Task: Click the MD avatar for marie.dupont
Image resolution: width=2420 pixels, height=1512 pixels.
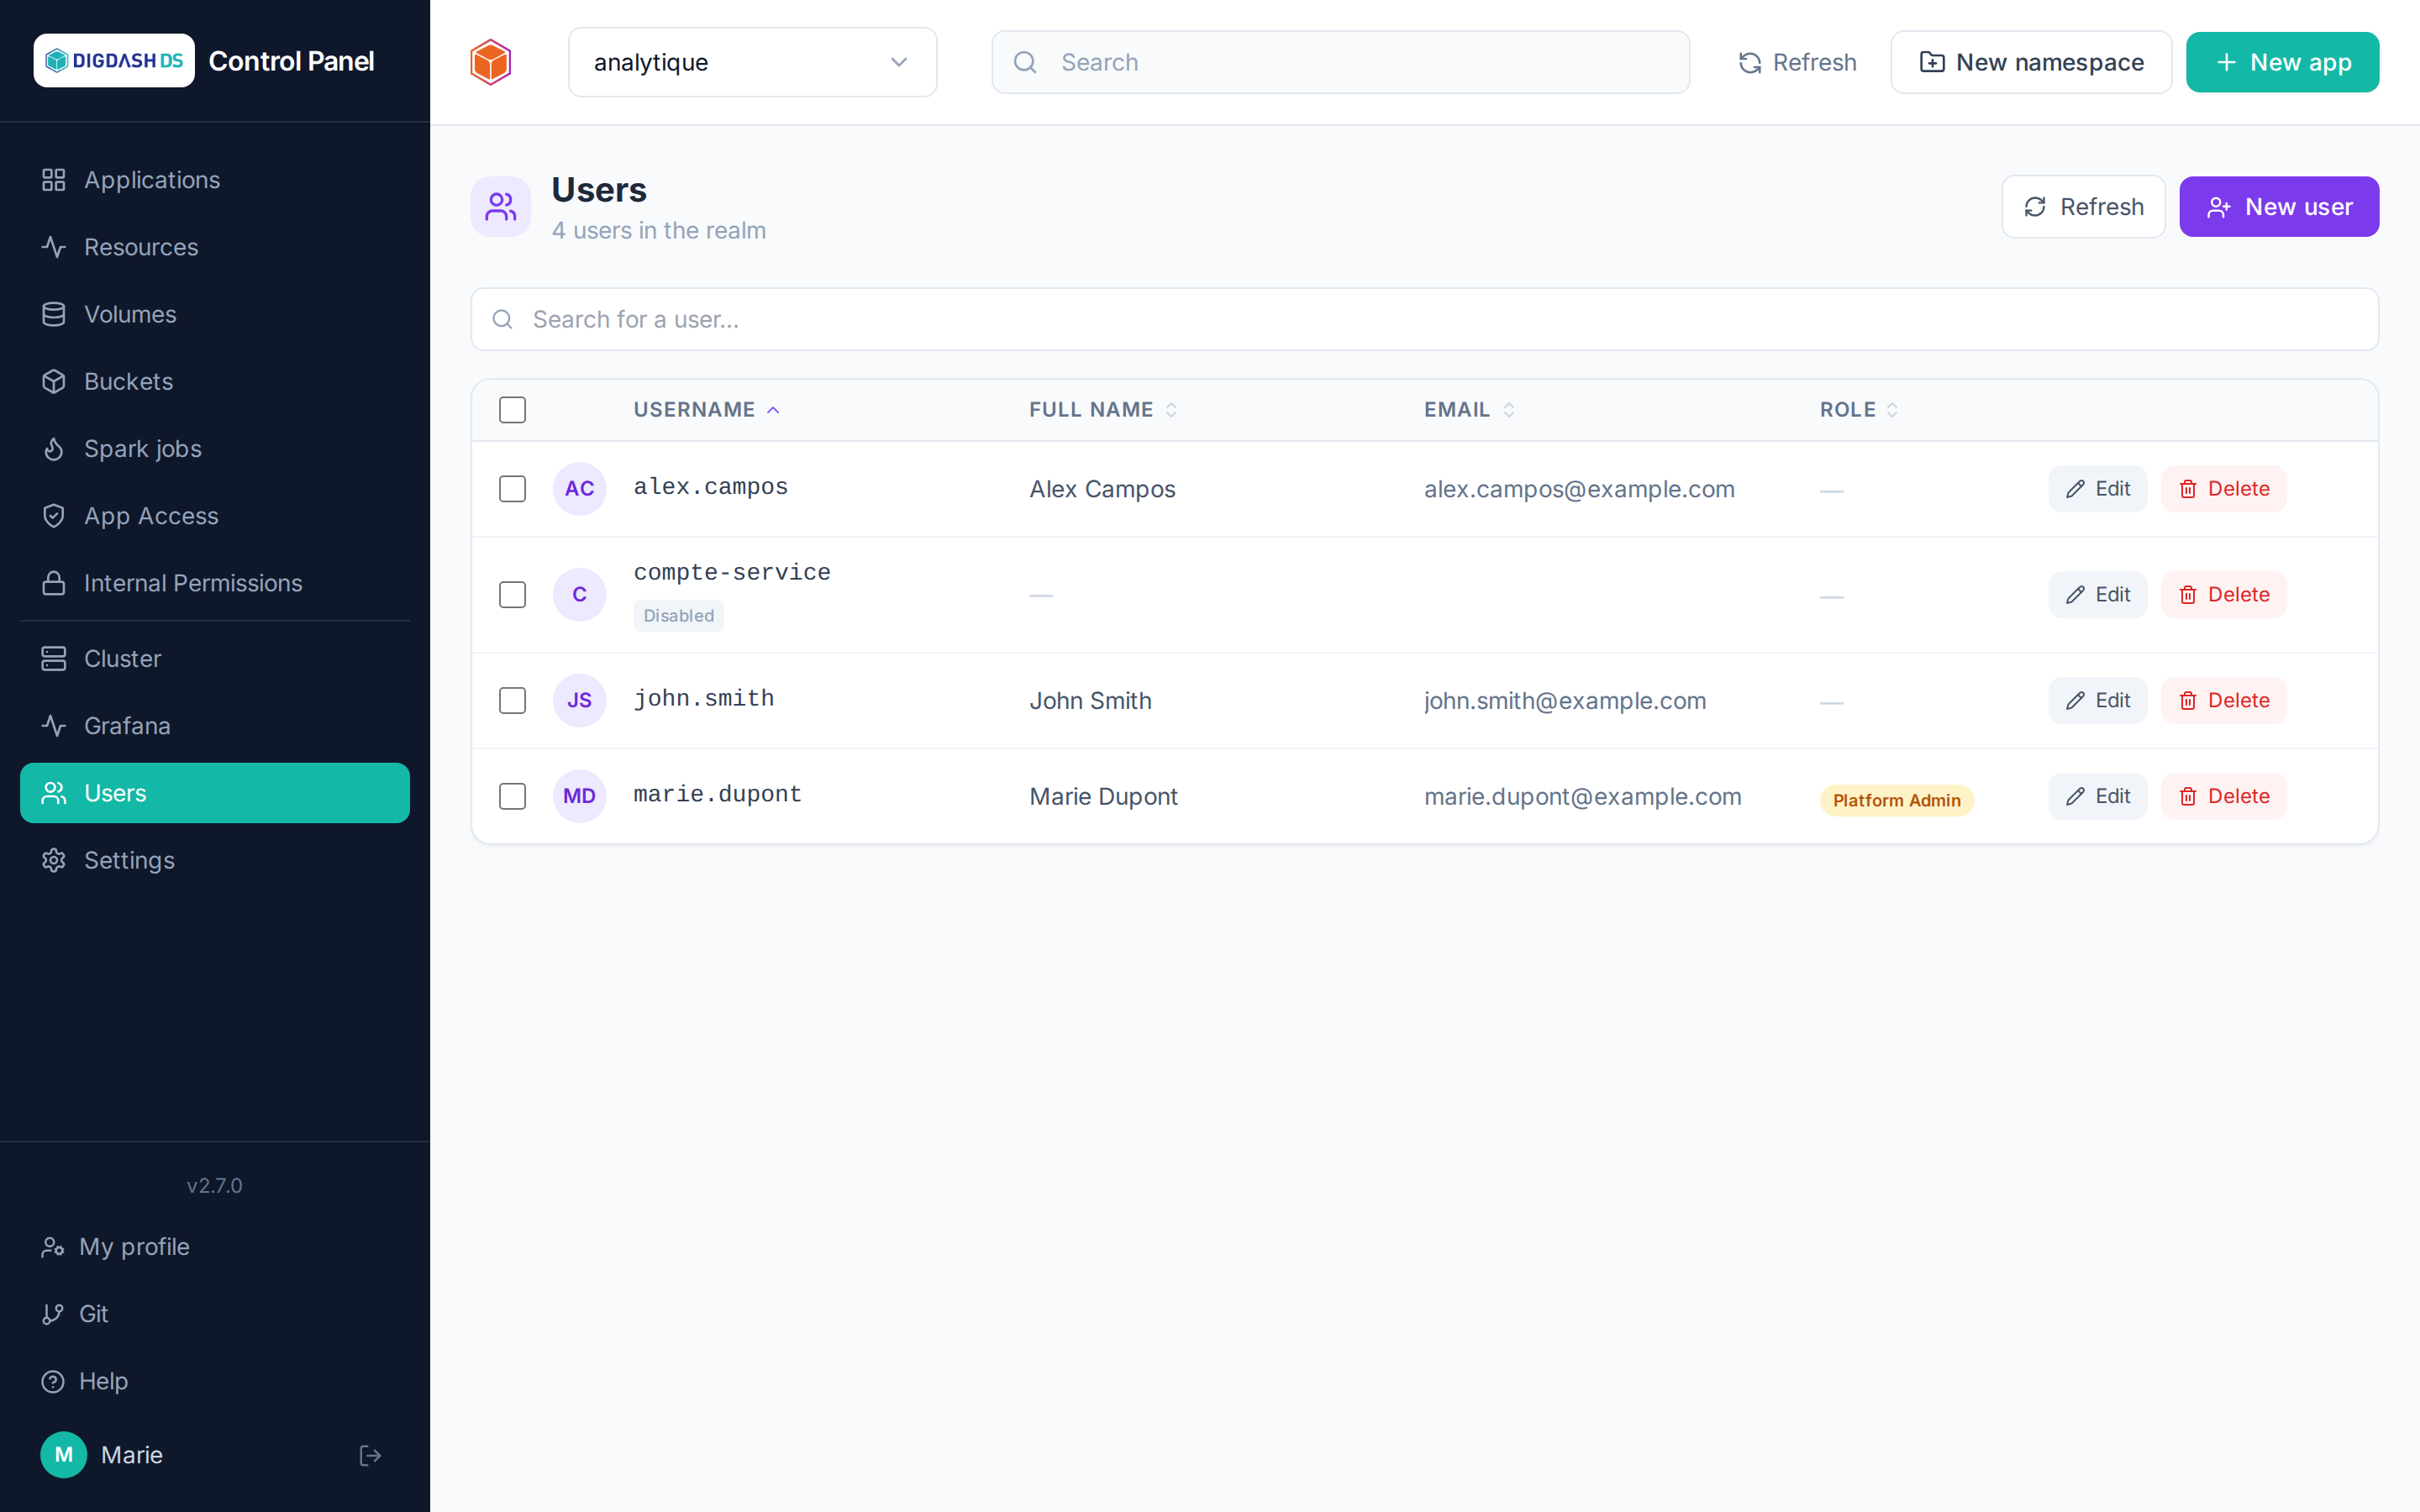Action: click(x=580, y=796)
